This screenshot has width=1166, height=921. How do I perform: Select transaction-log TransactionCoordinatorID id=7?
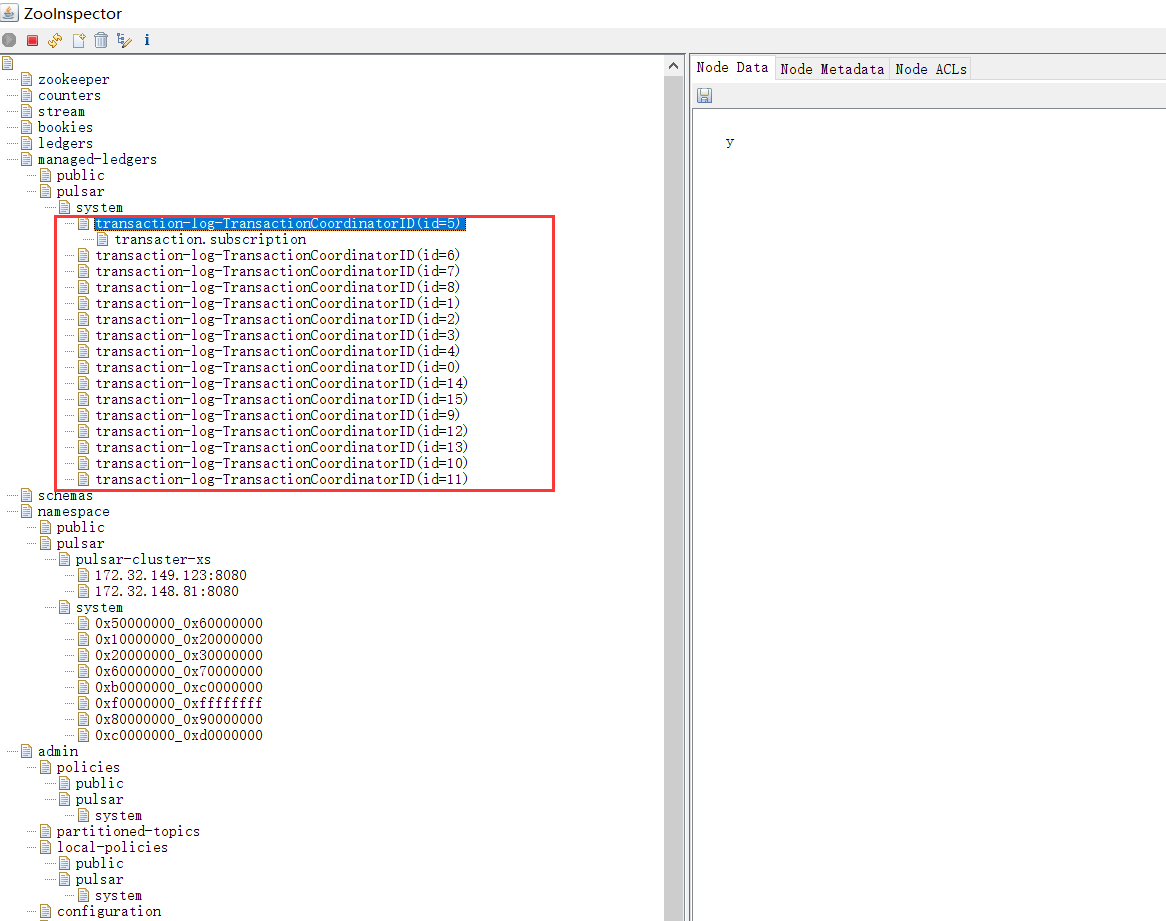pos(277,271)
